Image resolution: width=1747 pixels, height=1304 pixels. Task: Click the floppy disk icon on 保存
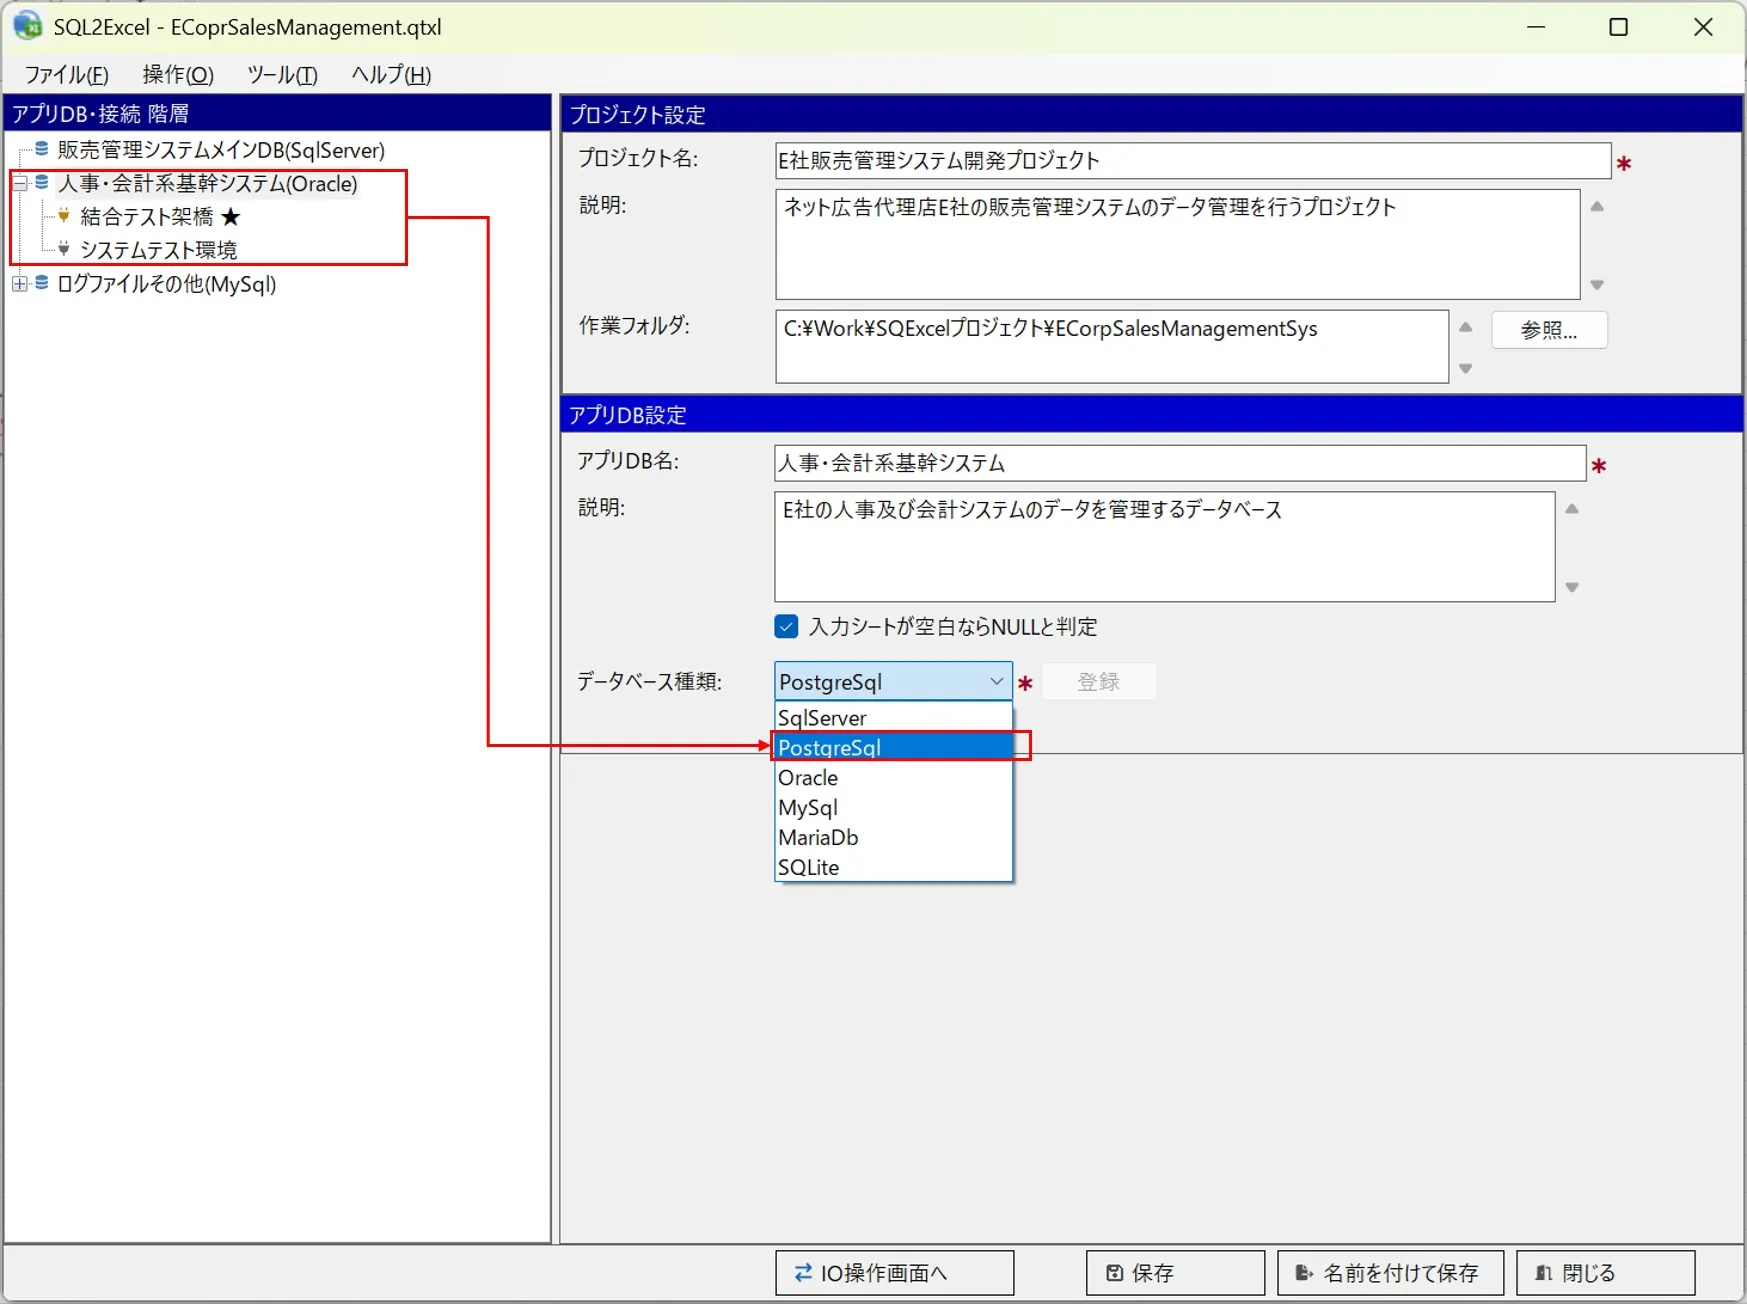pyautogui.click(x=1115, y=1272)
